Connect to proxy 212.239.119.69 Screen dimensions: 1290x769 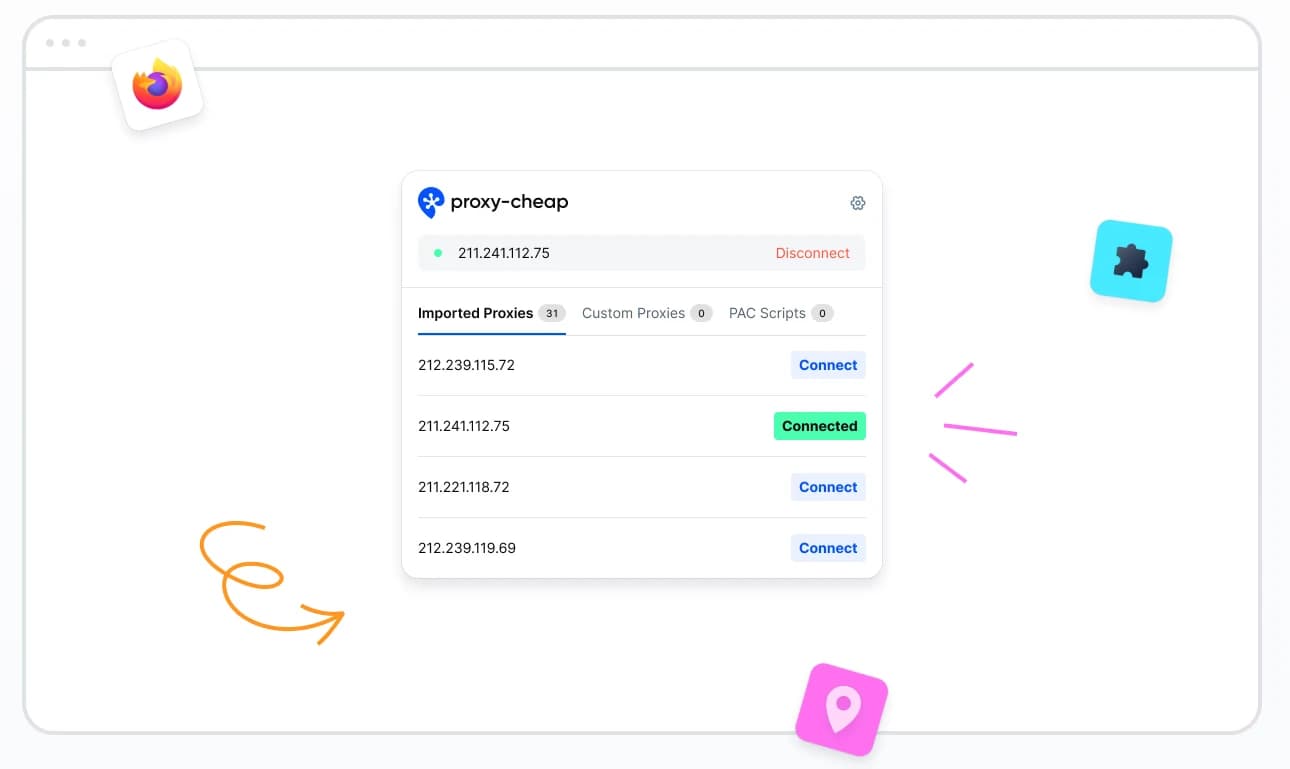828,548
